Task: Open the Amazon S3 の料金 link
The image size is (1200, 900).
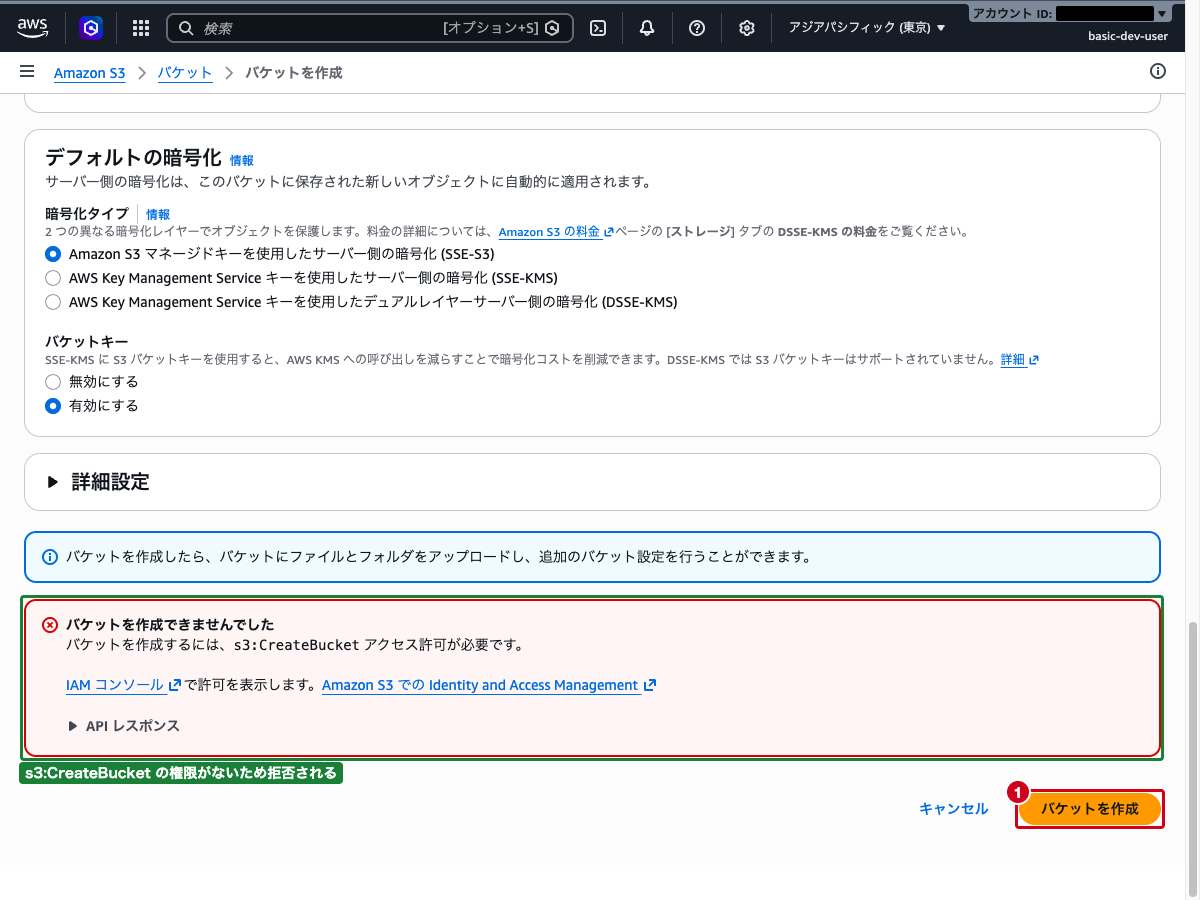Action: [550, 232]
